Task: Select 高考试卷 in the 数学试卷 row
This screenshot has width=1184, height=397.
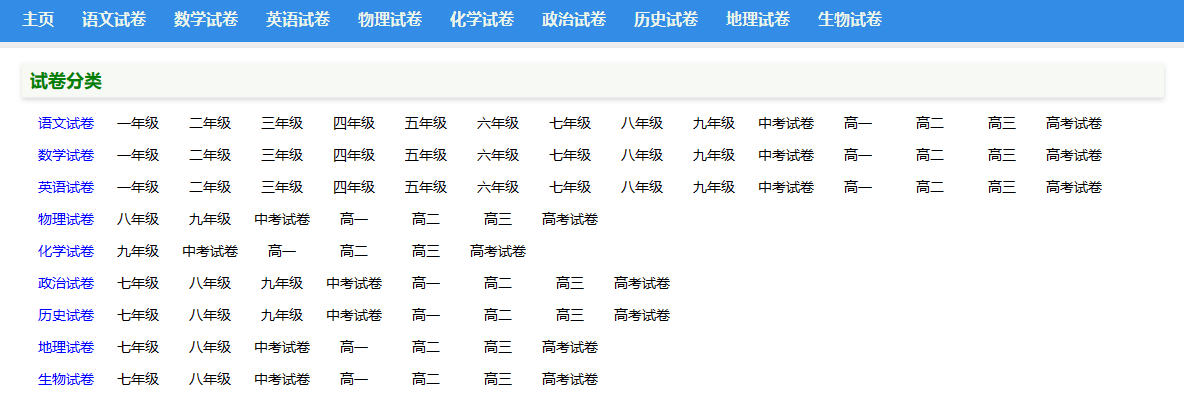Action: 1074,155
